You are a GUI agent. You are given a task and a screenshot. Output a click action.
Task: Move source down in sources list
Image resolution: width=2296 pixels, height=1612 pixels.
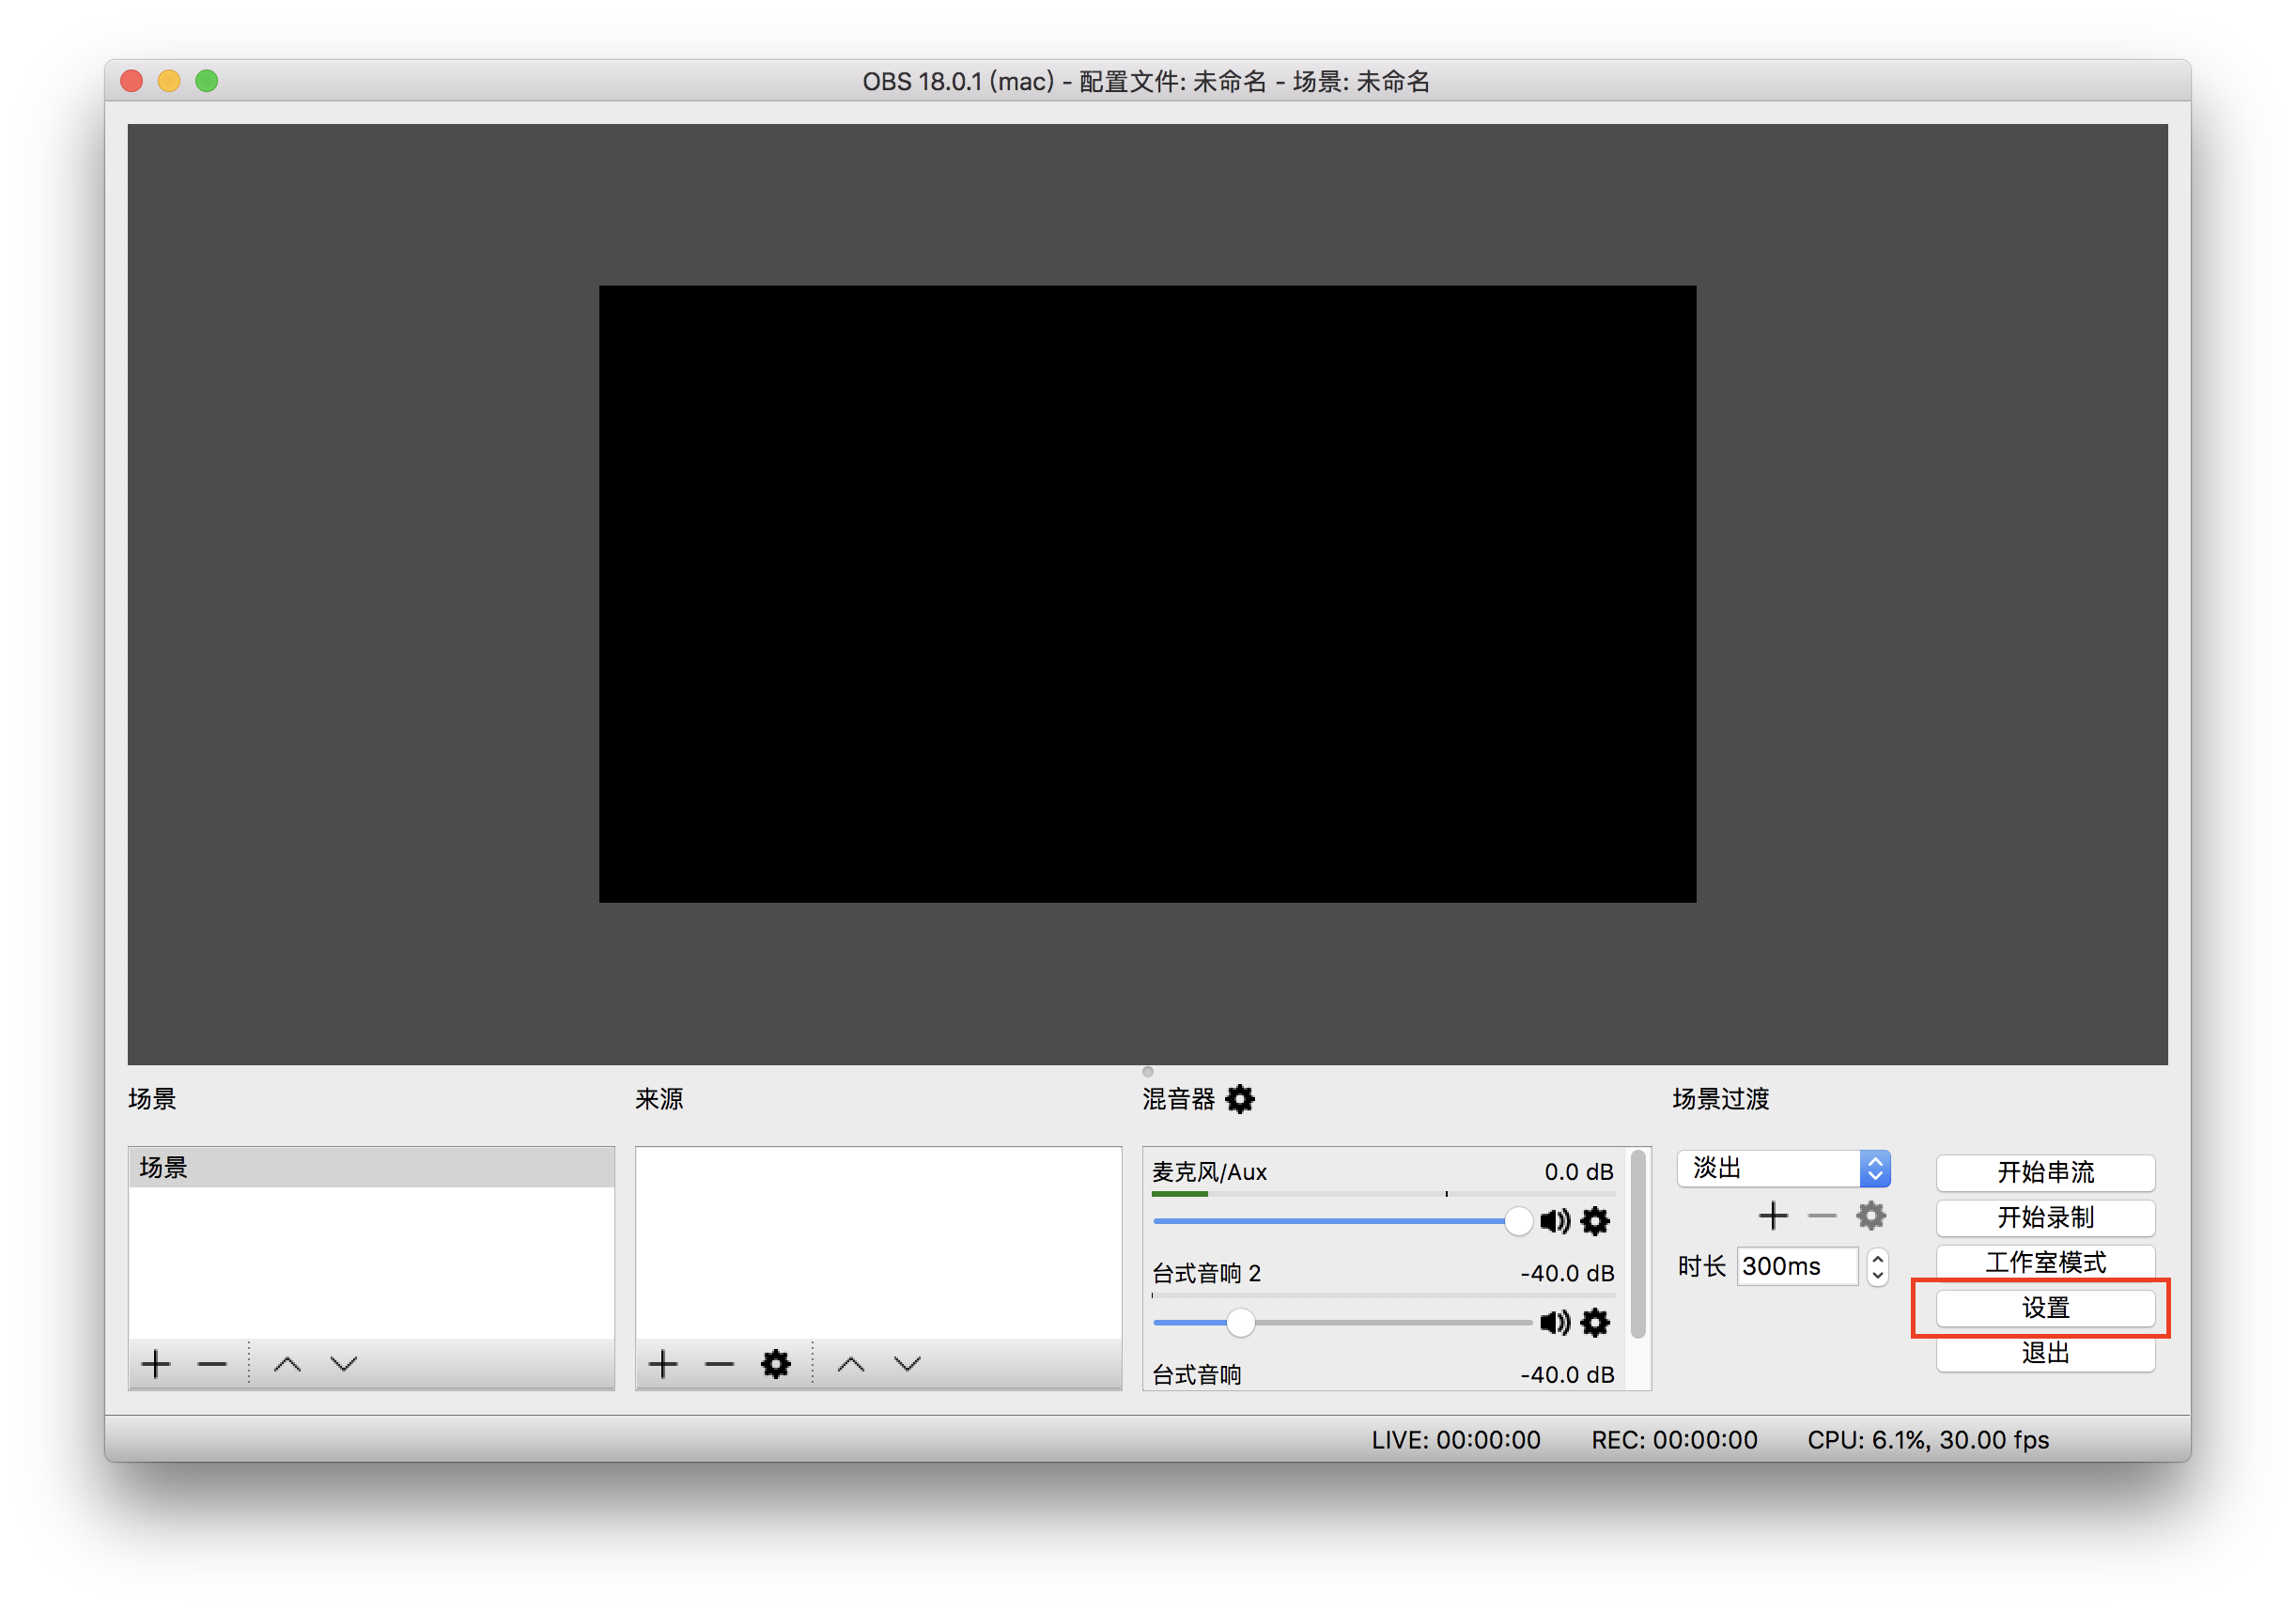click(907, 1364)
